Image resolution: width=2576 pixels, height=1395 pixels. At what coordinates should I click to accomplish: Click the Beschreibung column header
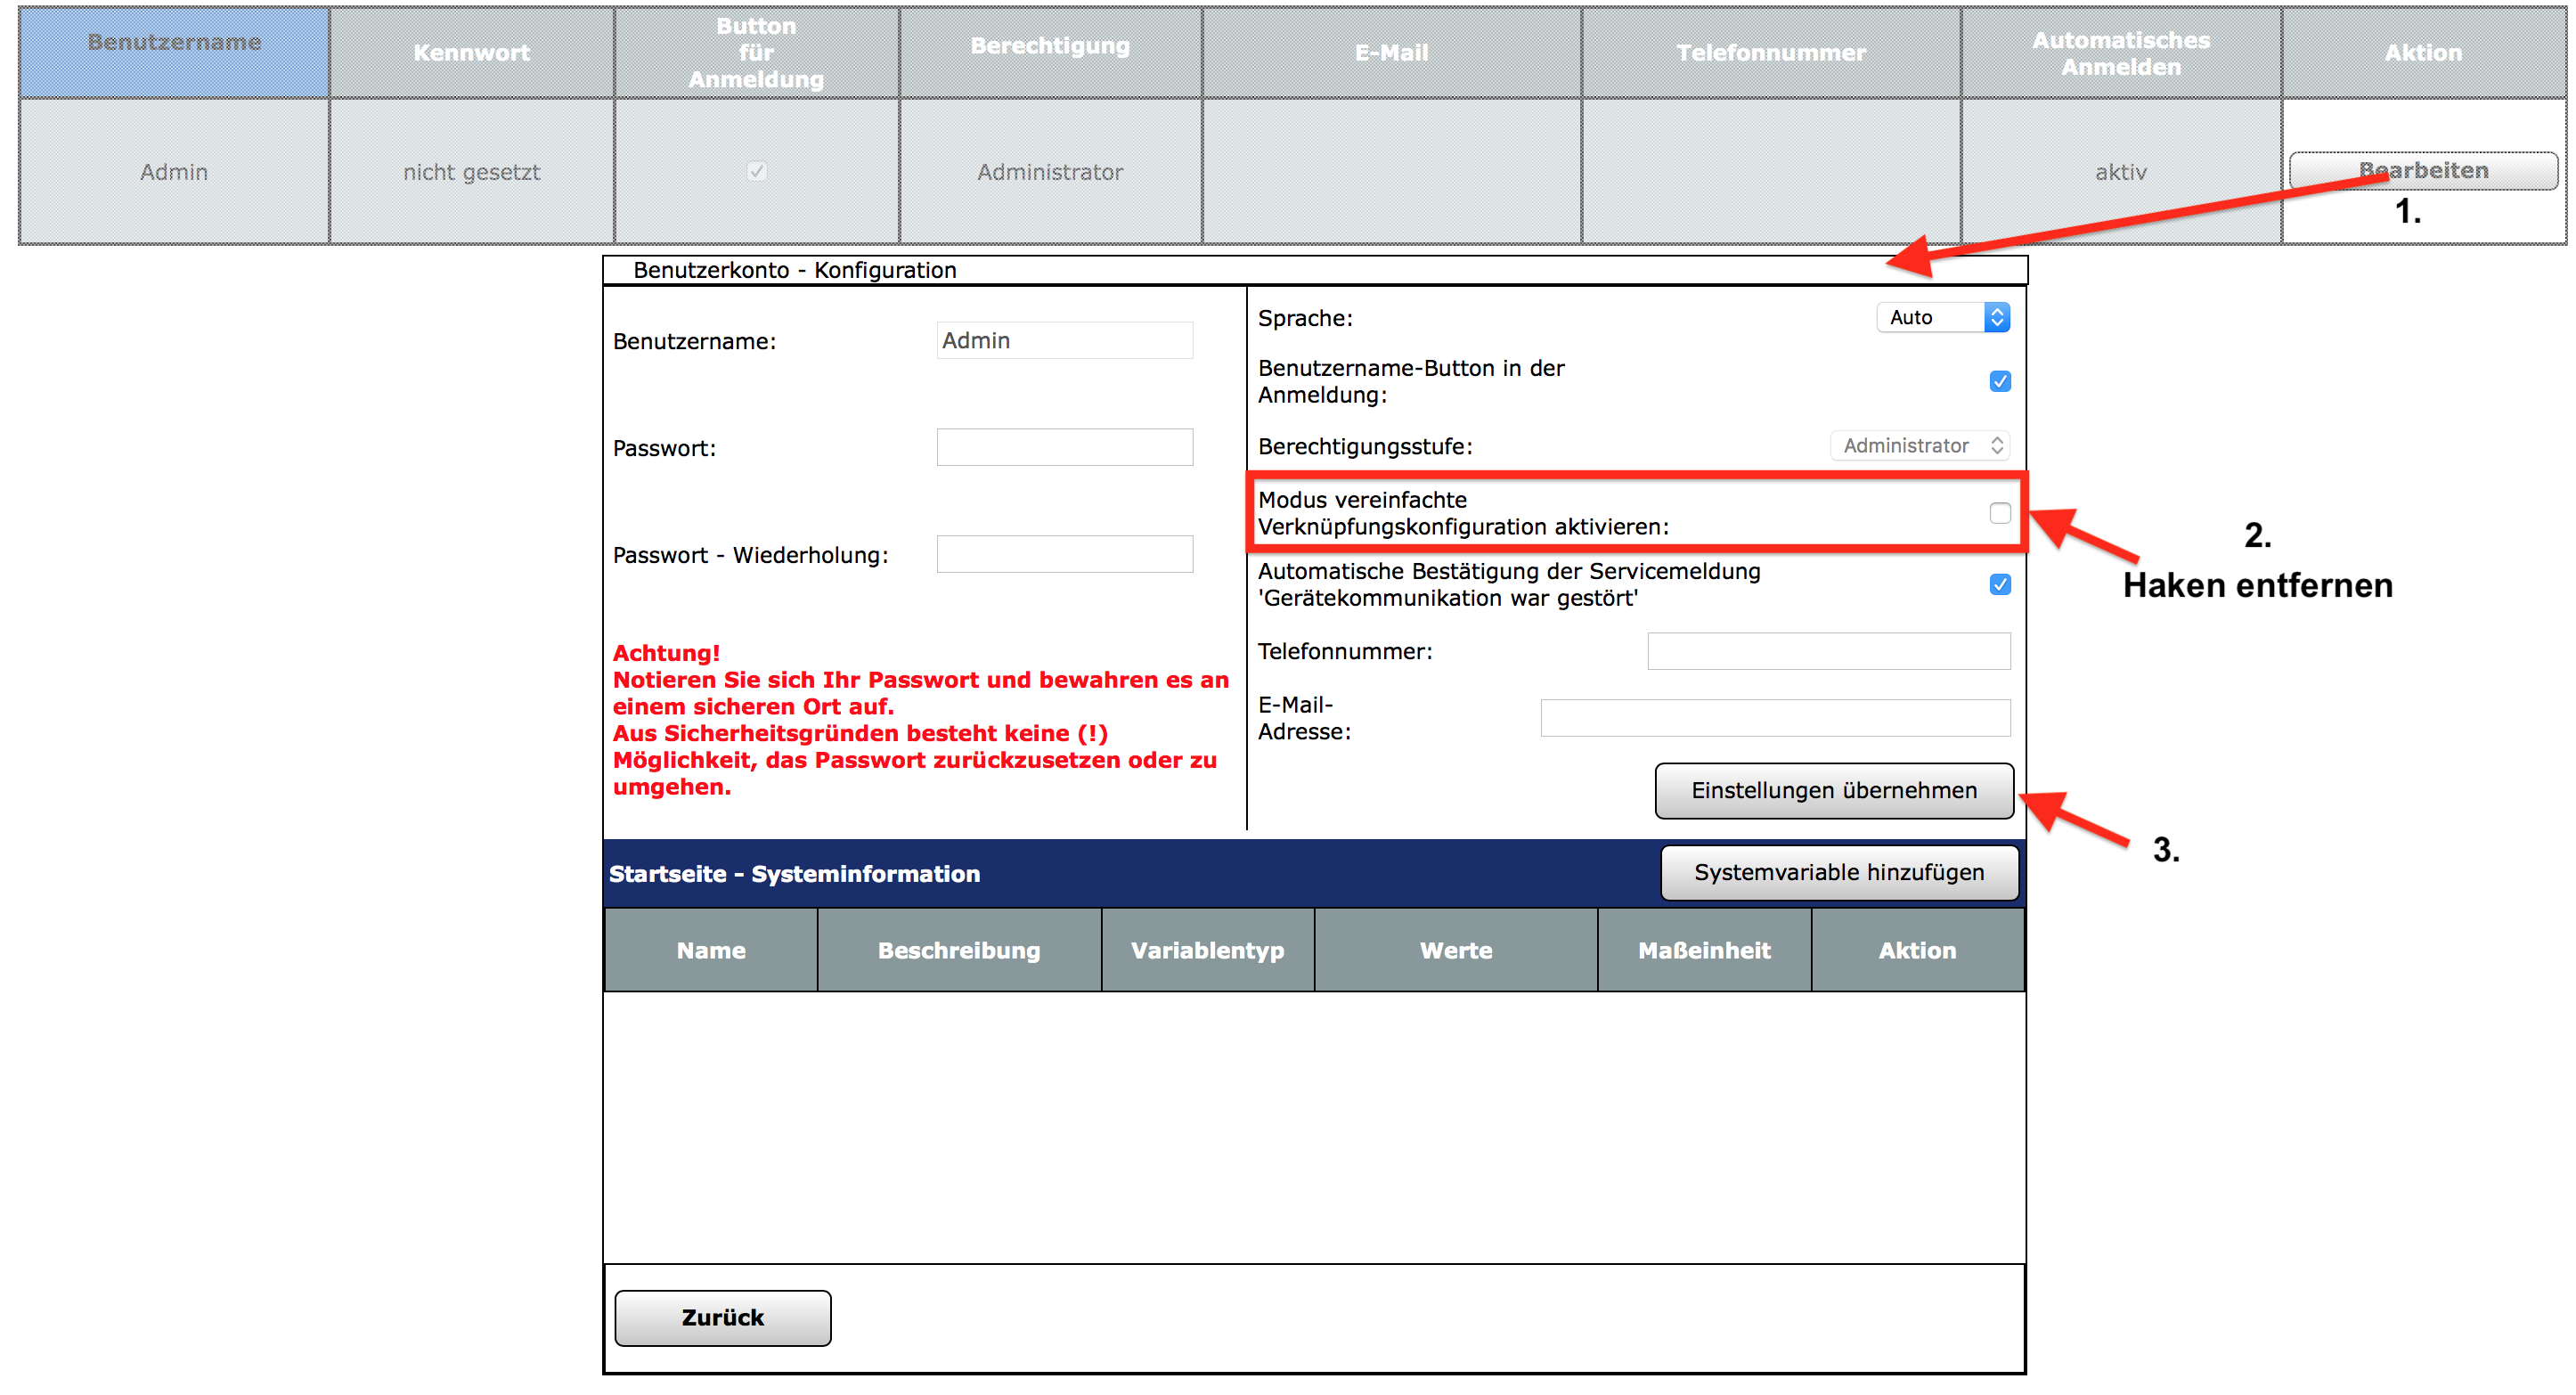[x=958, y=950]
